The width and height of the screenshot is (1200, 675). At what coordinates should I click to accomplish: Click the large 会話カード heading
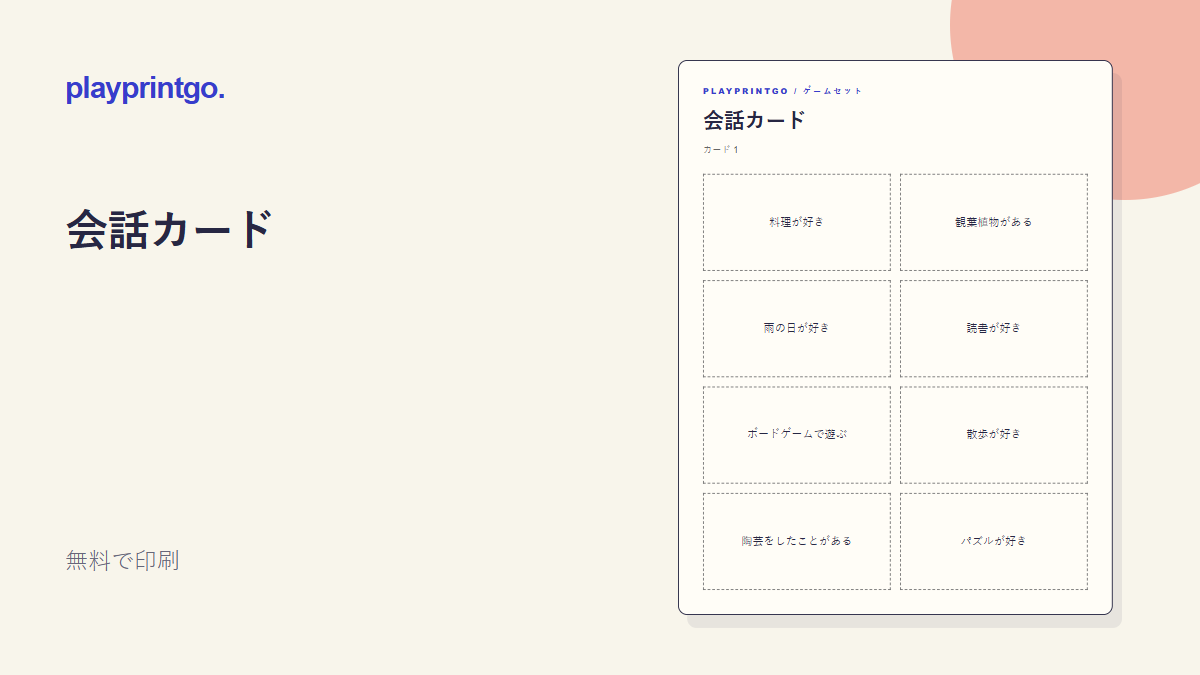pos(169,230)
